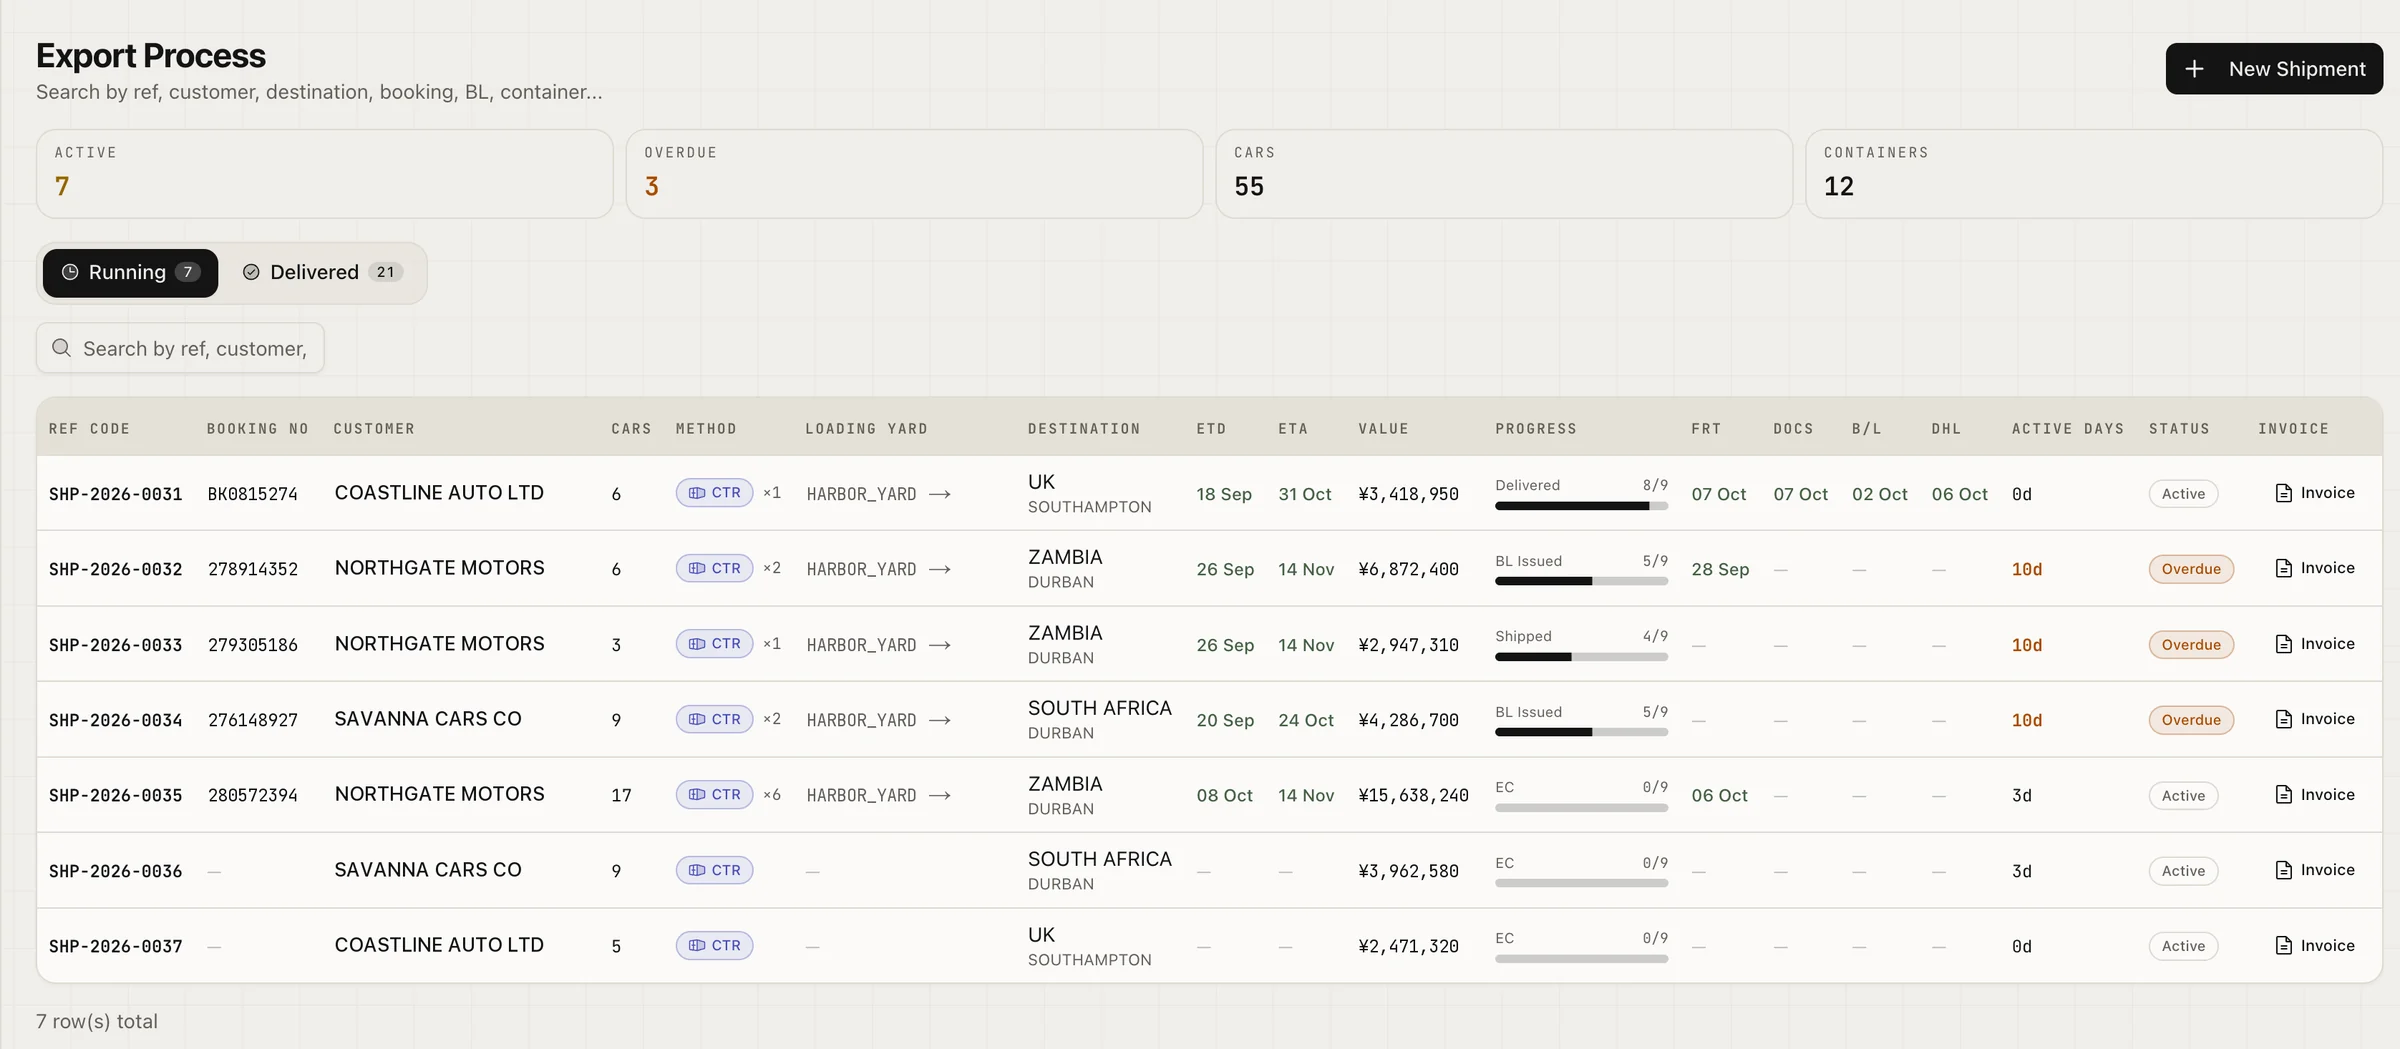
Task: Click CTR method badge for SHP-2026-0031
Action: pos(714,493)
